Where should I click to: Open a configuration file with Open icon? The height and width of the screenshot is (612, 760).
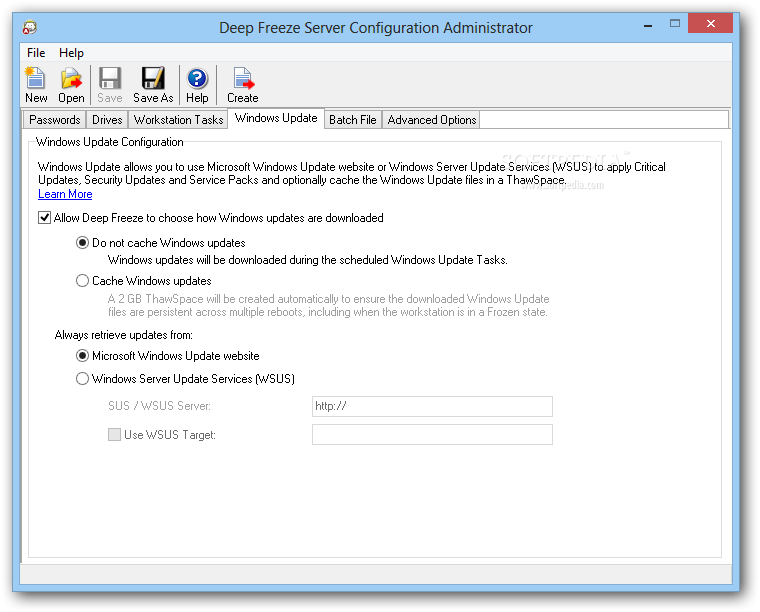coord(71,85)
